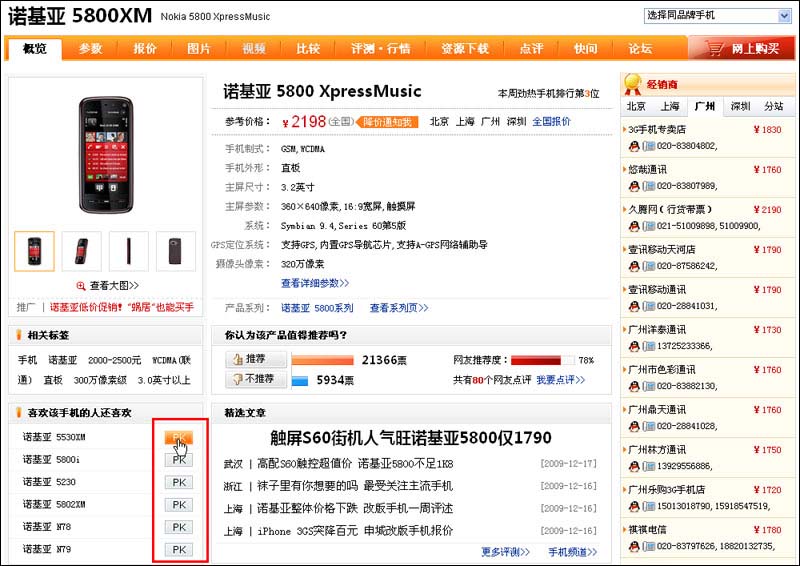Click QQ penguin icon for 广州洋泰通讯
Viewport: 800px width, 566px height.
click(x=634, y=347)
